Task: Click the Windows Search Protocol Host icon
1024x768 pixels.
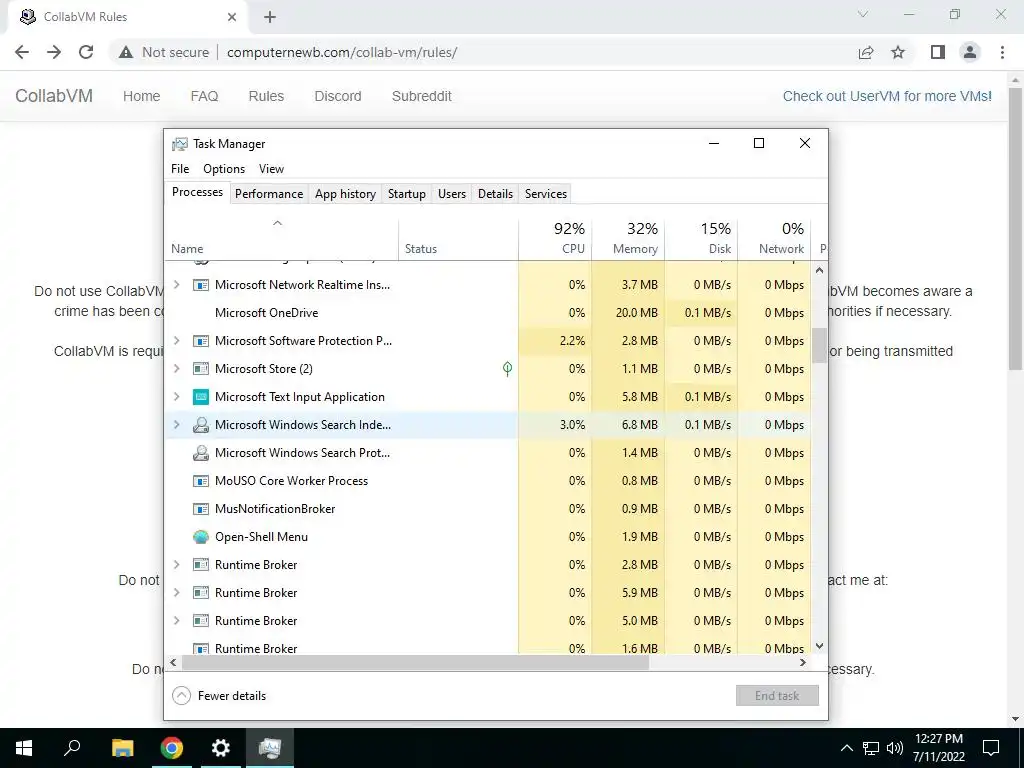Action: coord(201,453)
